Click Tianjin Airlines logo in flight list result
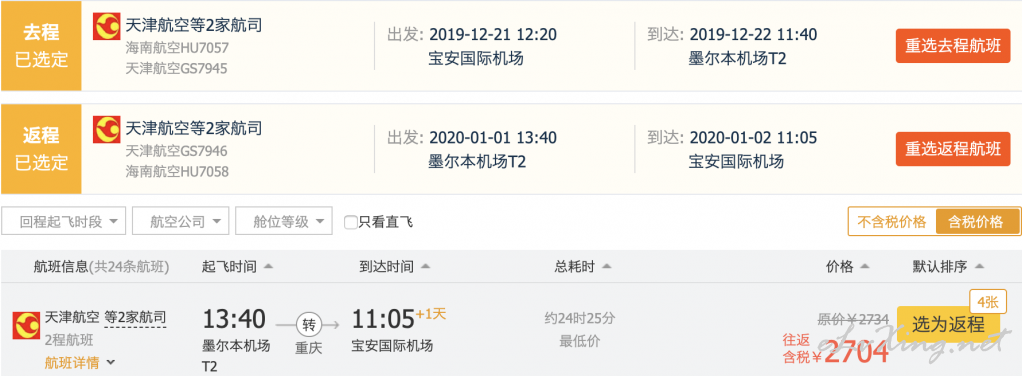The width and height of the screenshot is (1022, 376). pos(26,325)
